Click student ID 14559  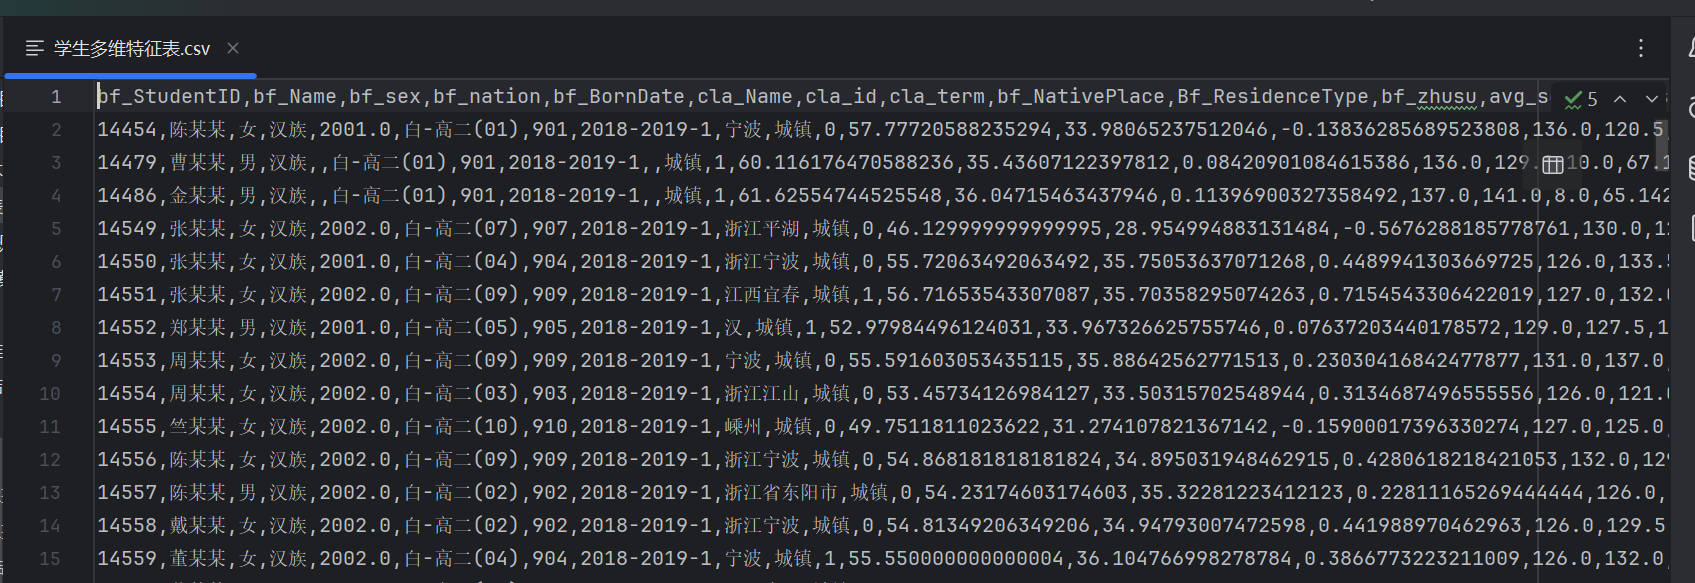tap(127, 559)
